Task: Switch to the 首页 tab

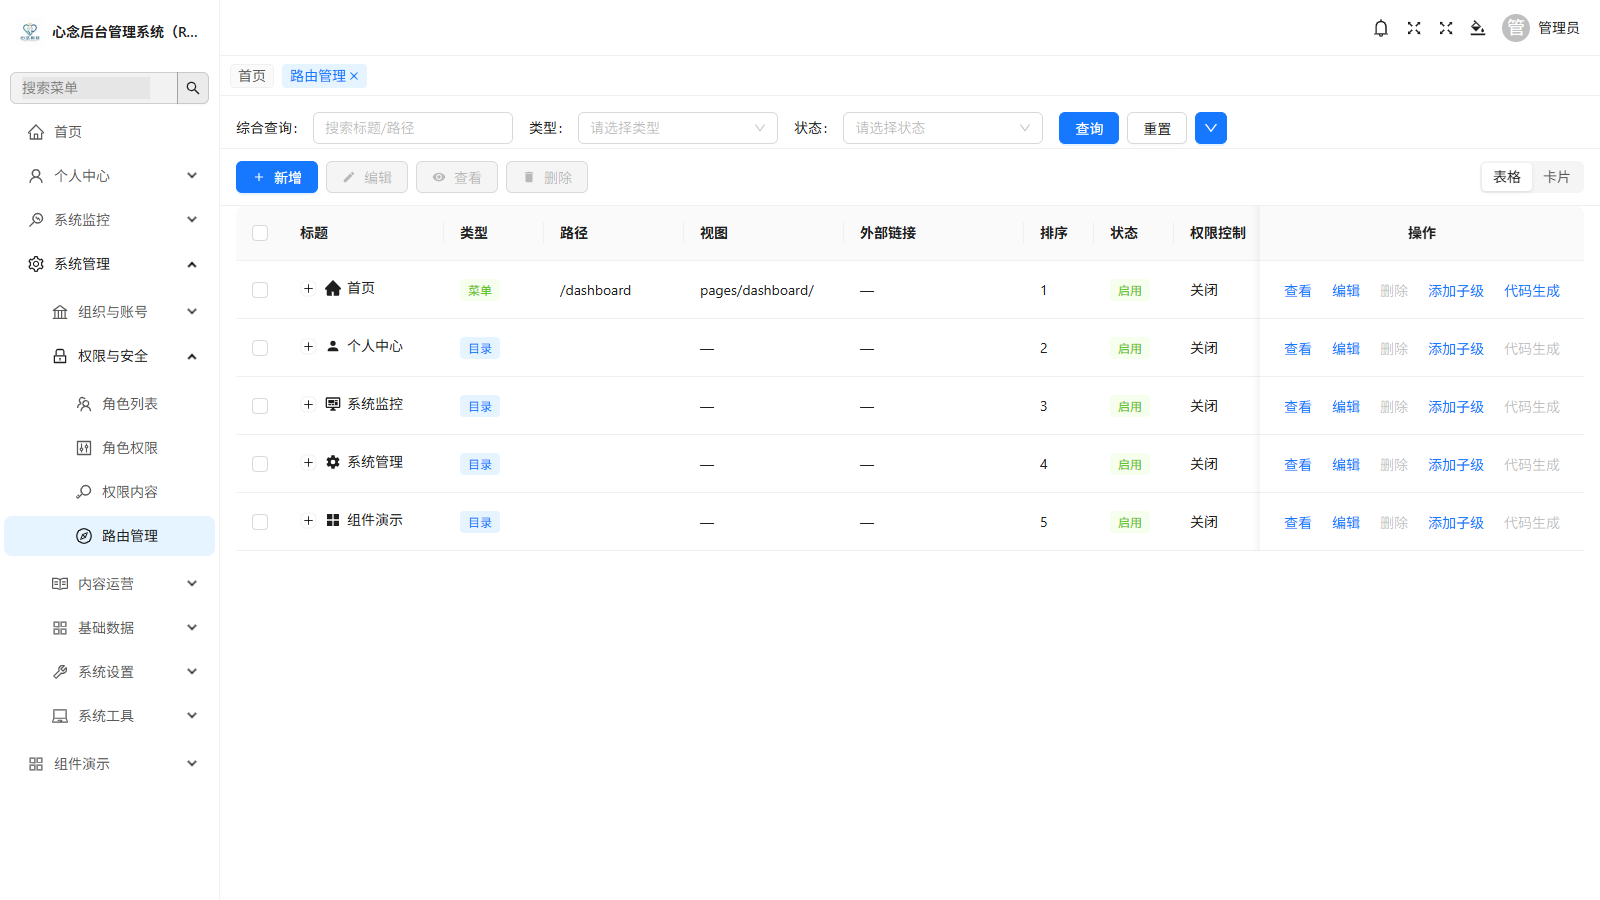Action: [x=252, y=76]
